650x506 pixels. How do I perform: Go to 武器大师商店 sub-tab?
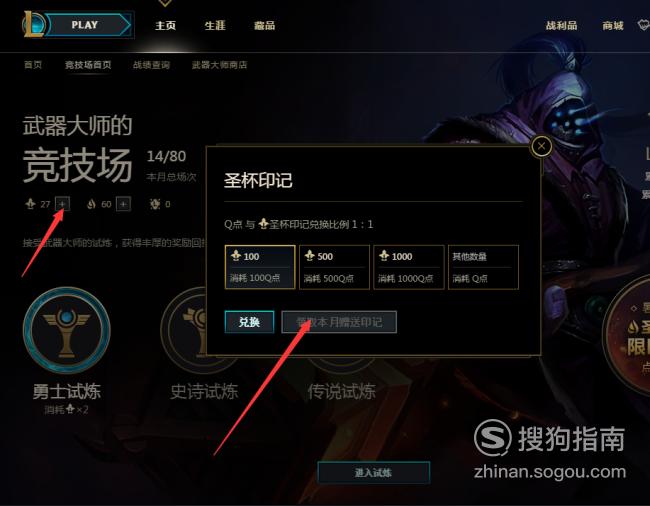(219, 65)
